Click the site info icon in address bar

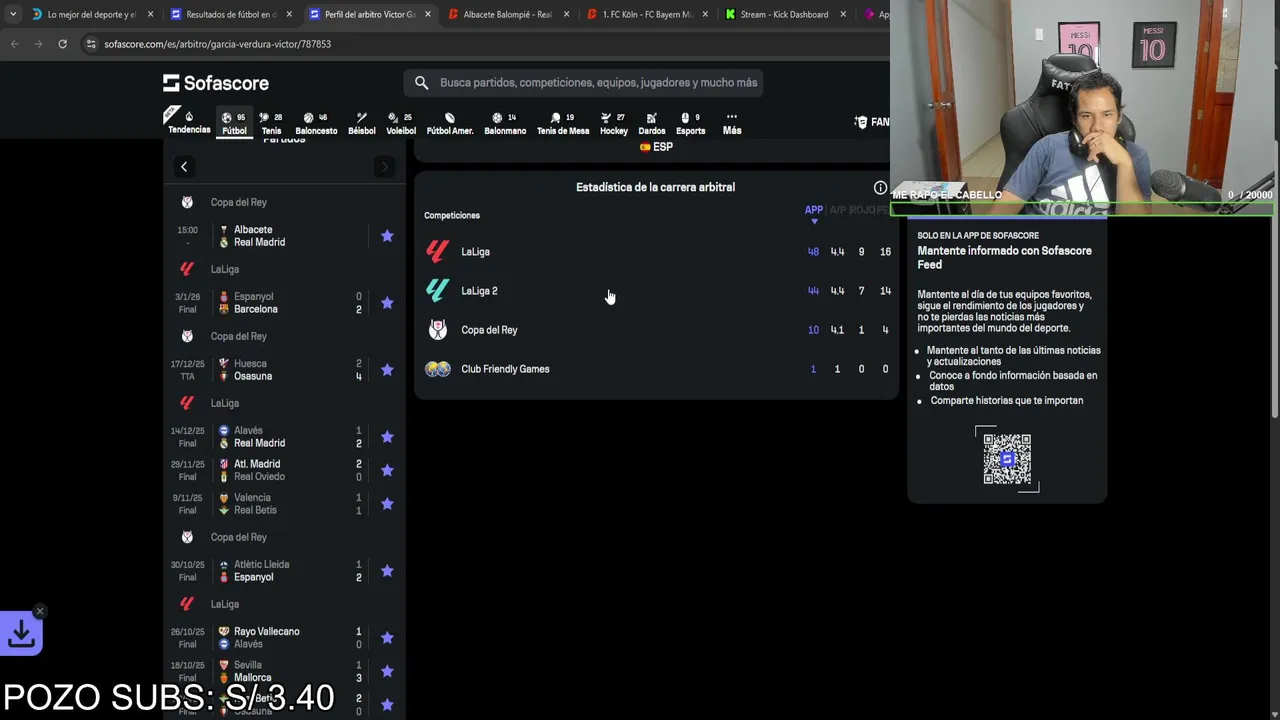(x=91, y=44)
